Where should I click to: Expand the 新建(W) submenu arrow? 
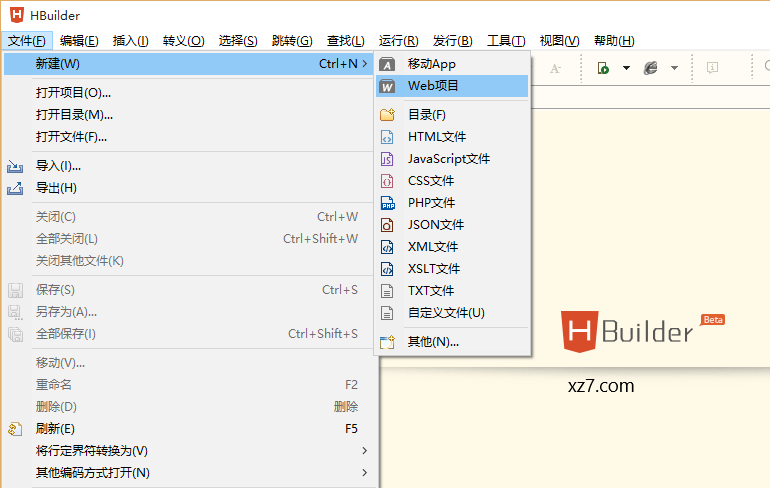[364, 64]
